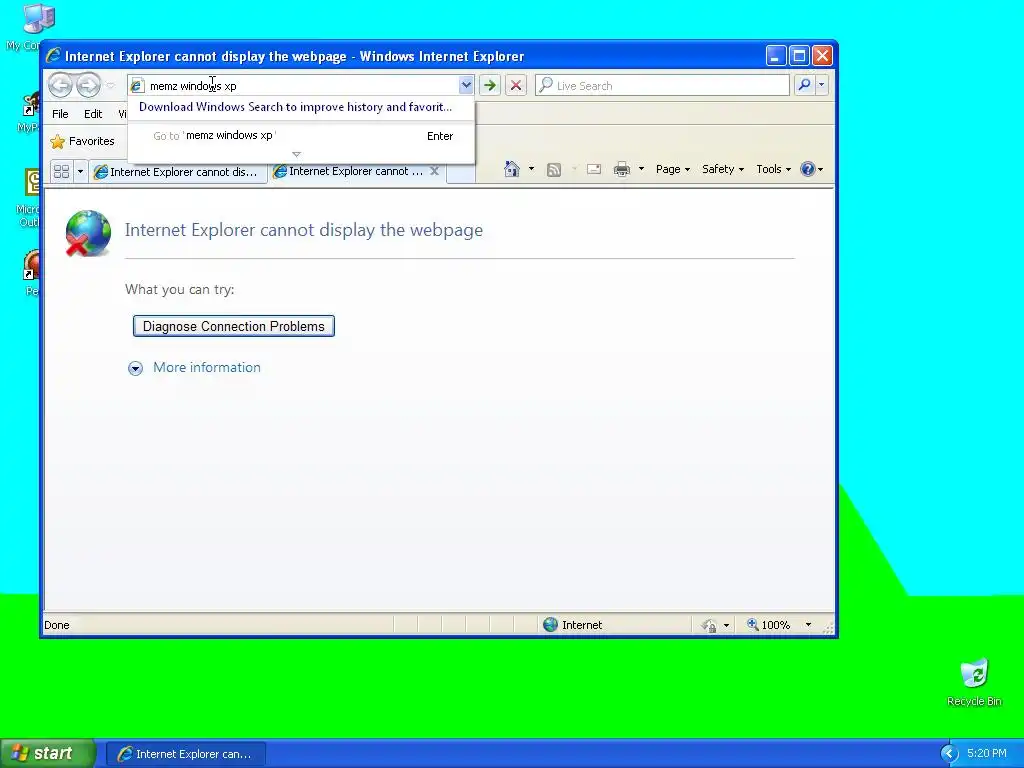Open the Page menu
This screenshot has height=768, width=1024.
[x=673, y=169]
